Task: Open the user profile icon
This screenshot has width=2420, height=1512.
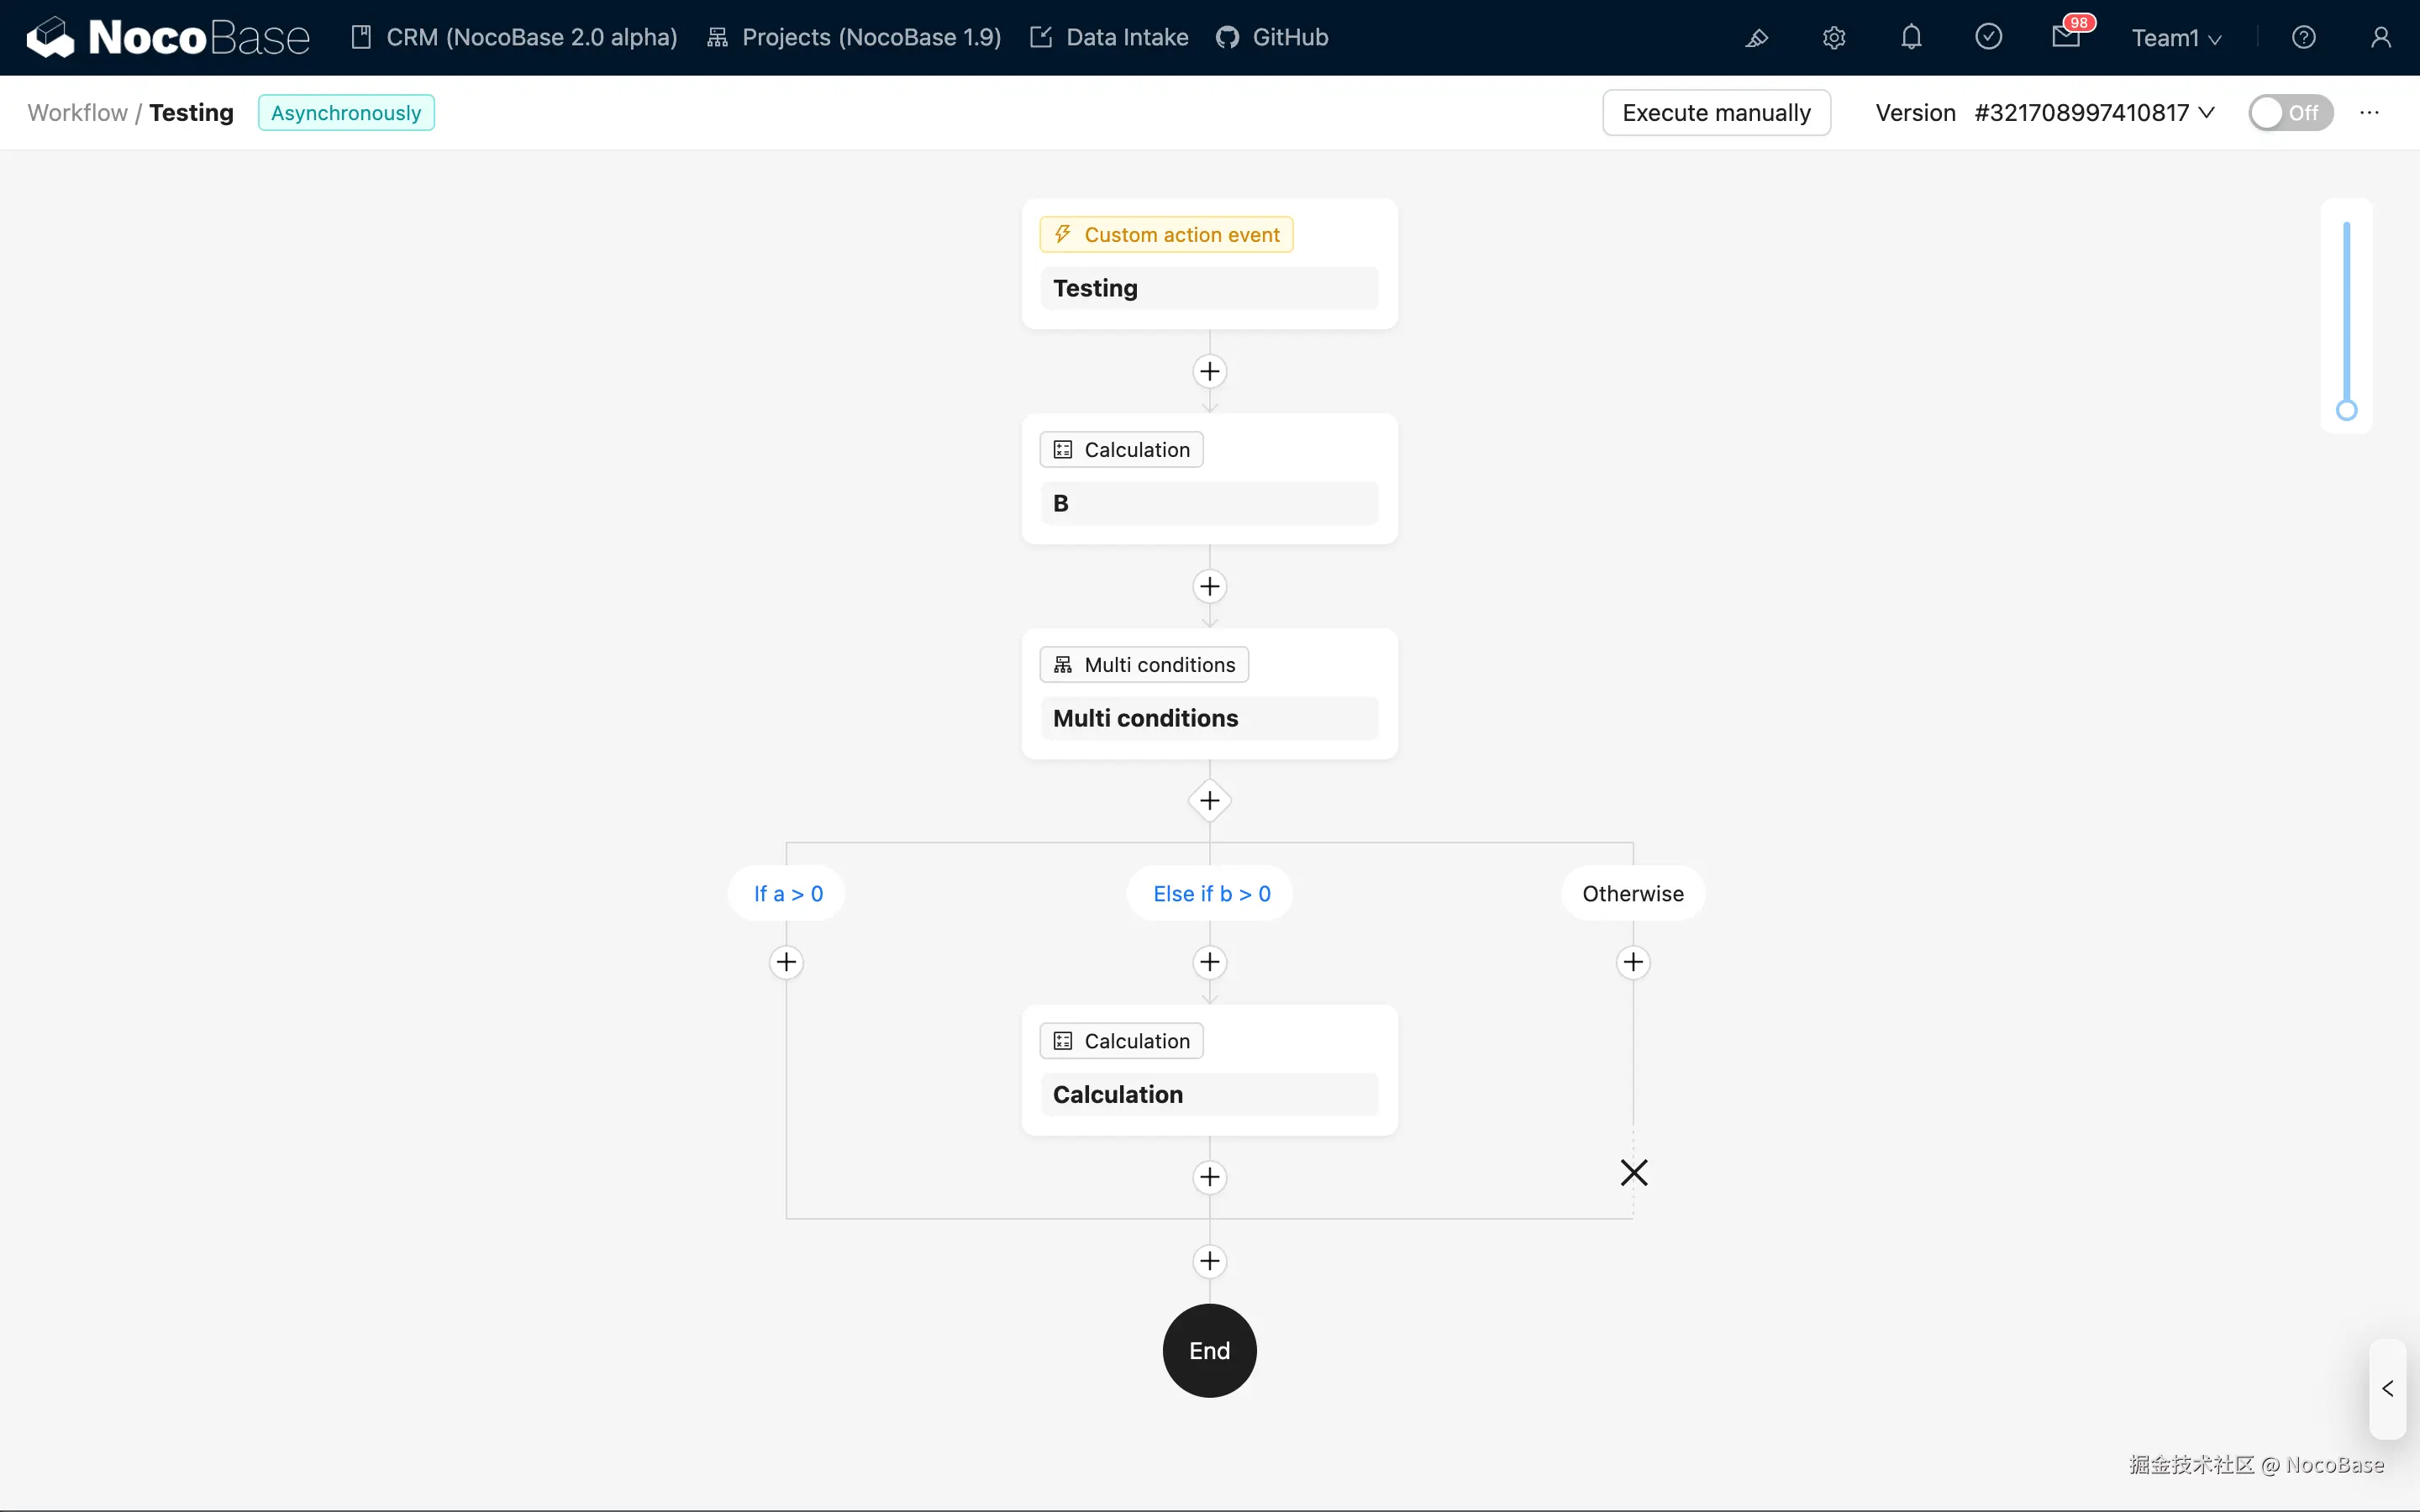Action: pos(2380,38)
